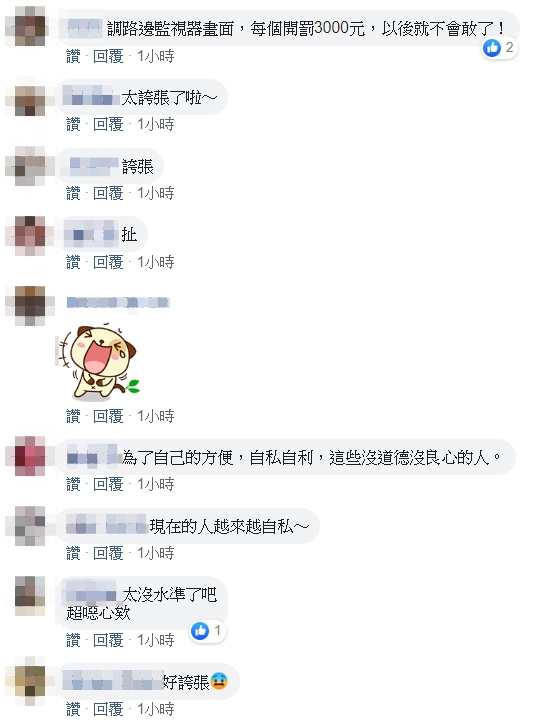Like the 現在的人越來越自私 comment
Viewport: 550px width, 723px height.
[73, 552]
